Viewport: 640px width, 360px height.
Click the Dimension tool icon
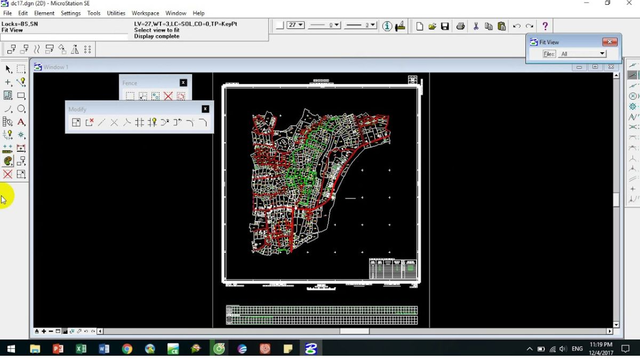(21, 148)
